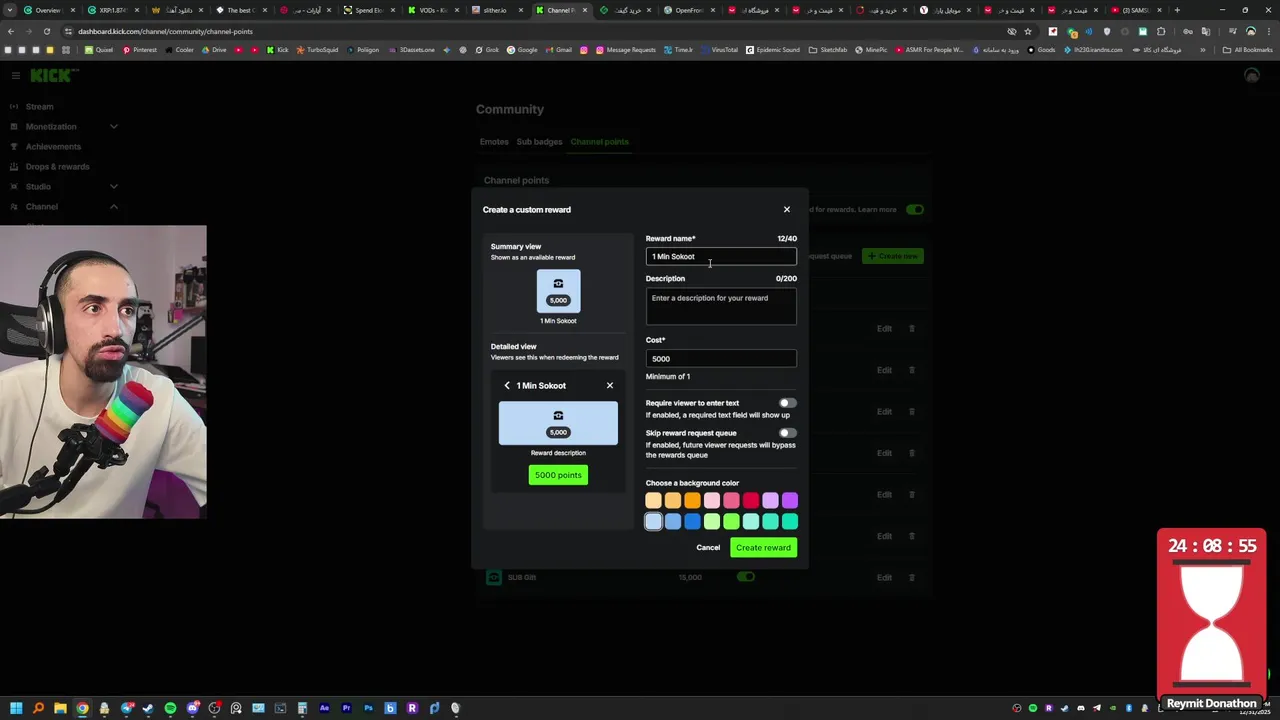1280x720 pixels.
Task: Click Edit on the SUB Gift row
Action: click(x=884, y=577)
